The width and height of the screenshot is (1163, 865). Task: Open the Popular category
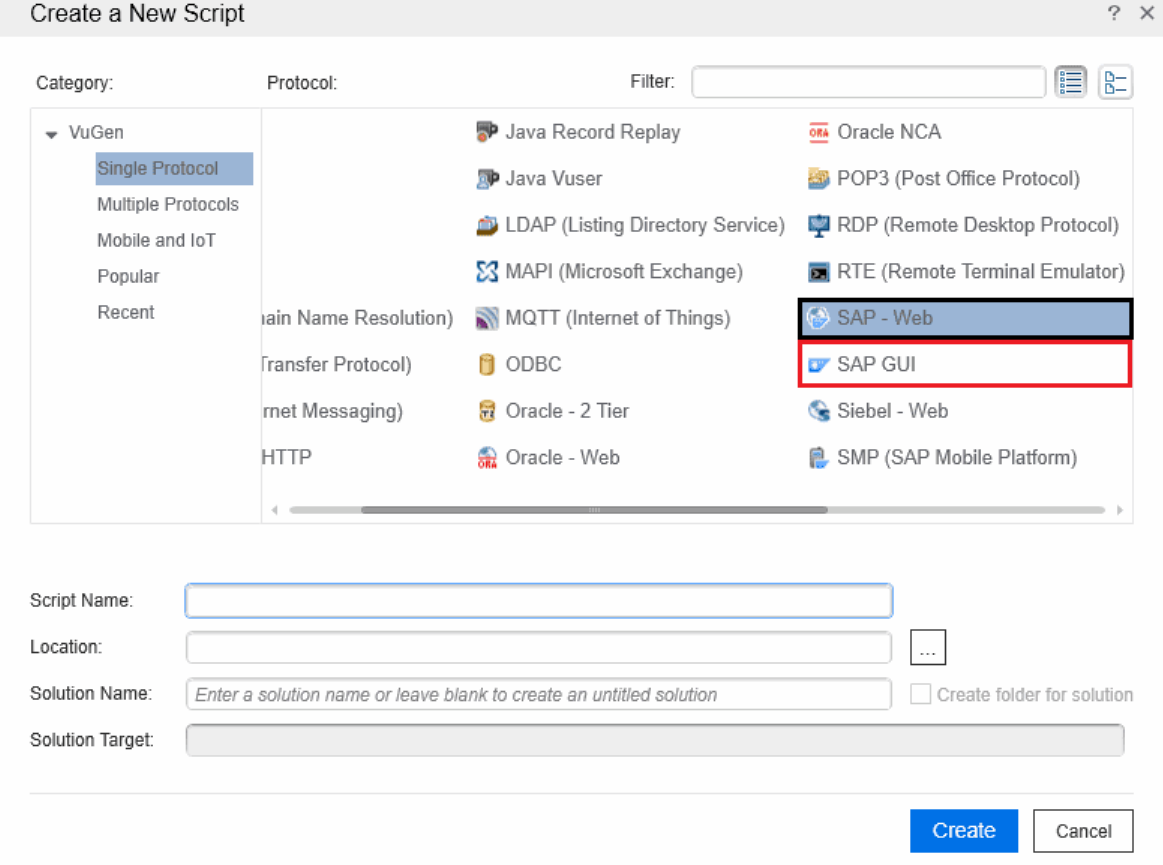[128, 277]
